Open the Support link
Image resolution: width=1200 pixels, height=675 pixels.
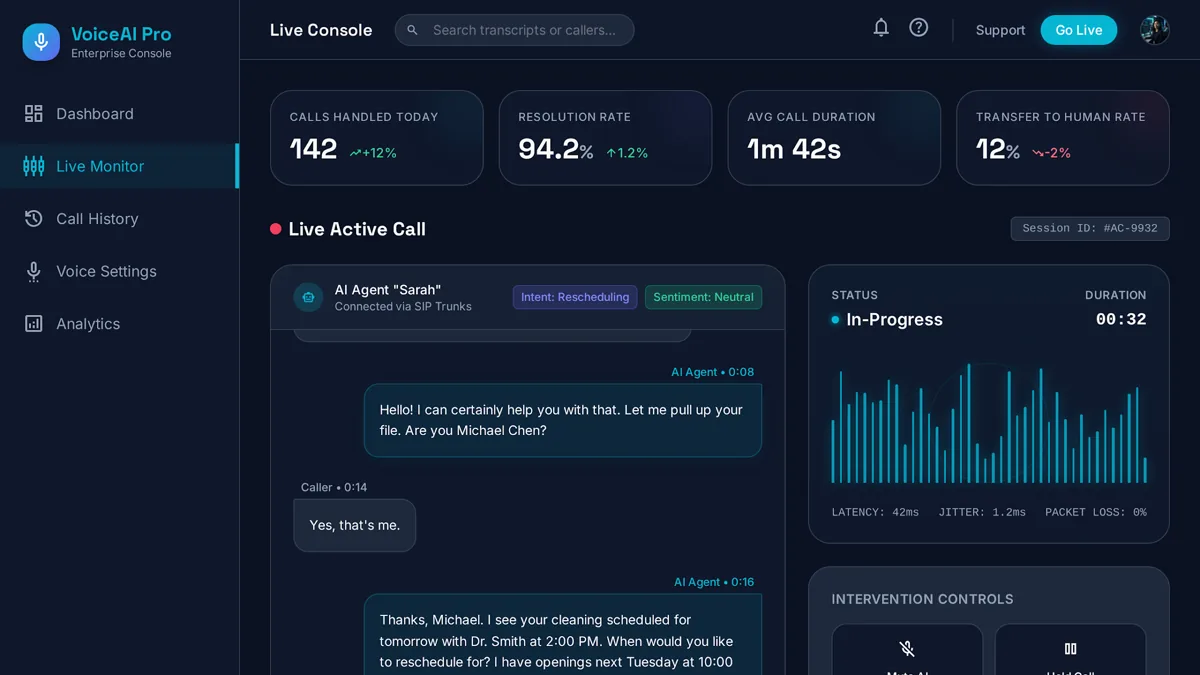point(1000,30)
